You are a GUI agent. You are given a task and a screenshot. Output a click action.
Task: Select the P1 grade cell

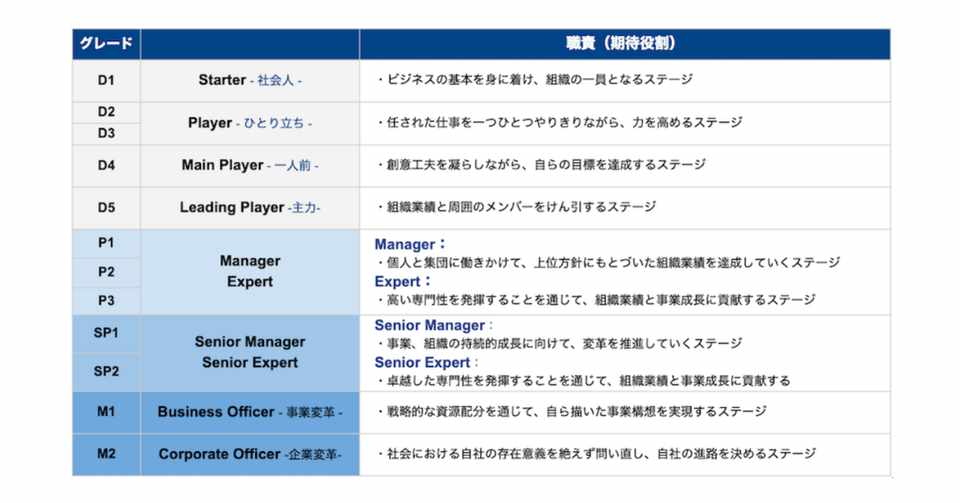pos(106,243)
